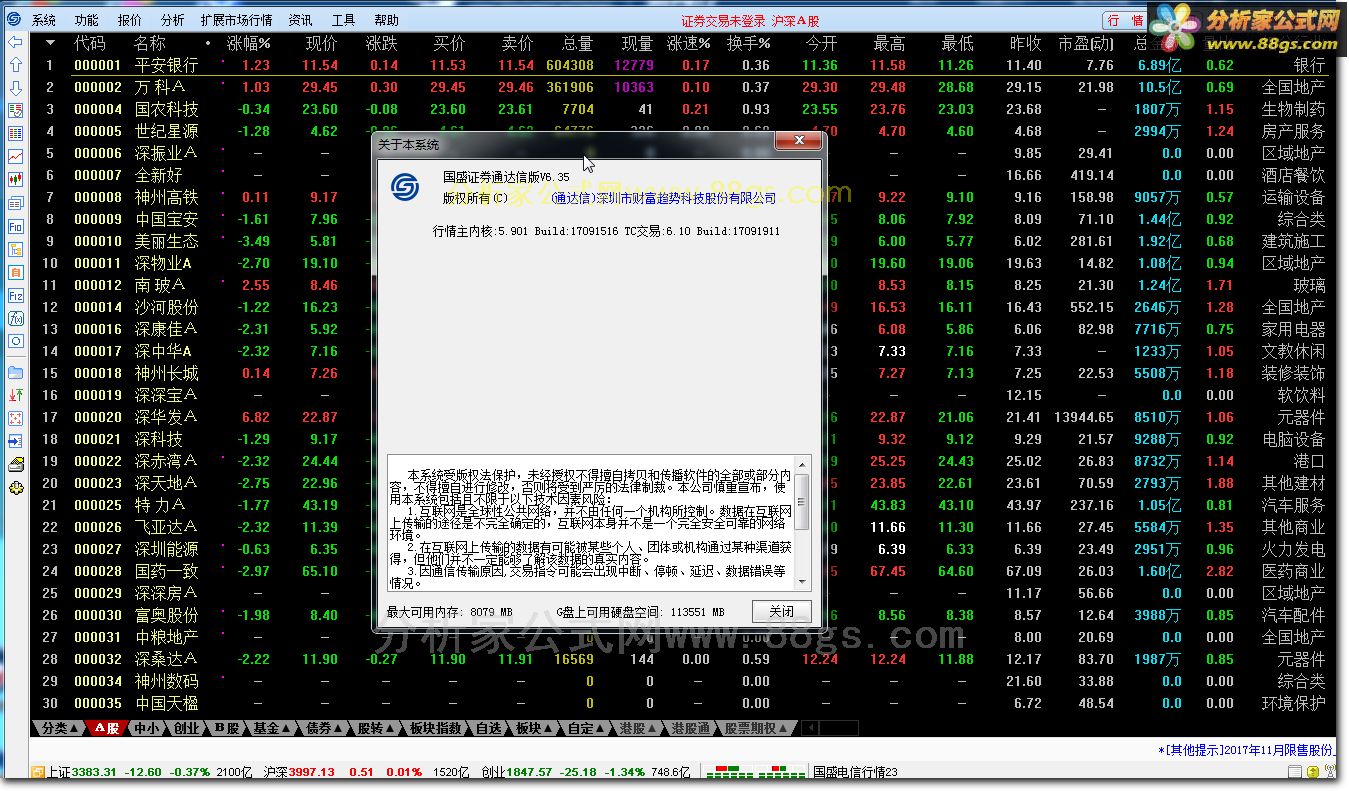Open the candlestick K-line chart icon
Viewport: 1349px width, 791px height.
15,179
